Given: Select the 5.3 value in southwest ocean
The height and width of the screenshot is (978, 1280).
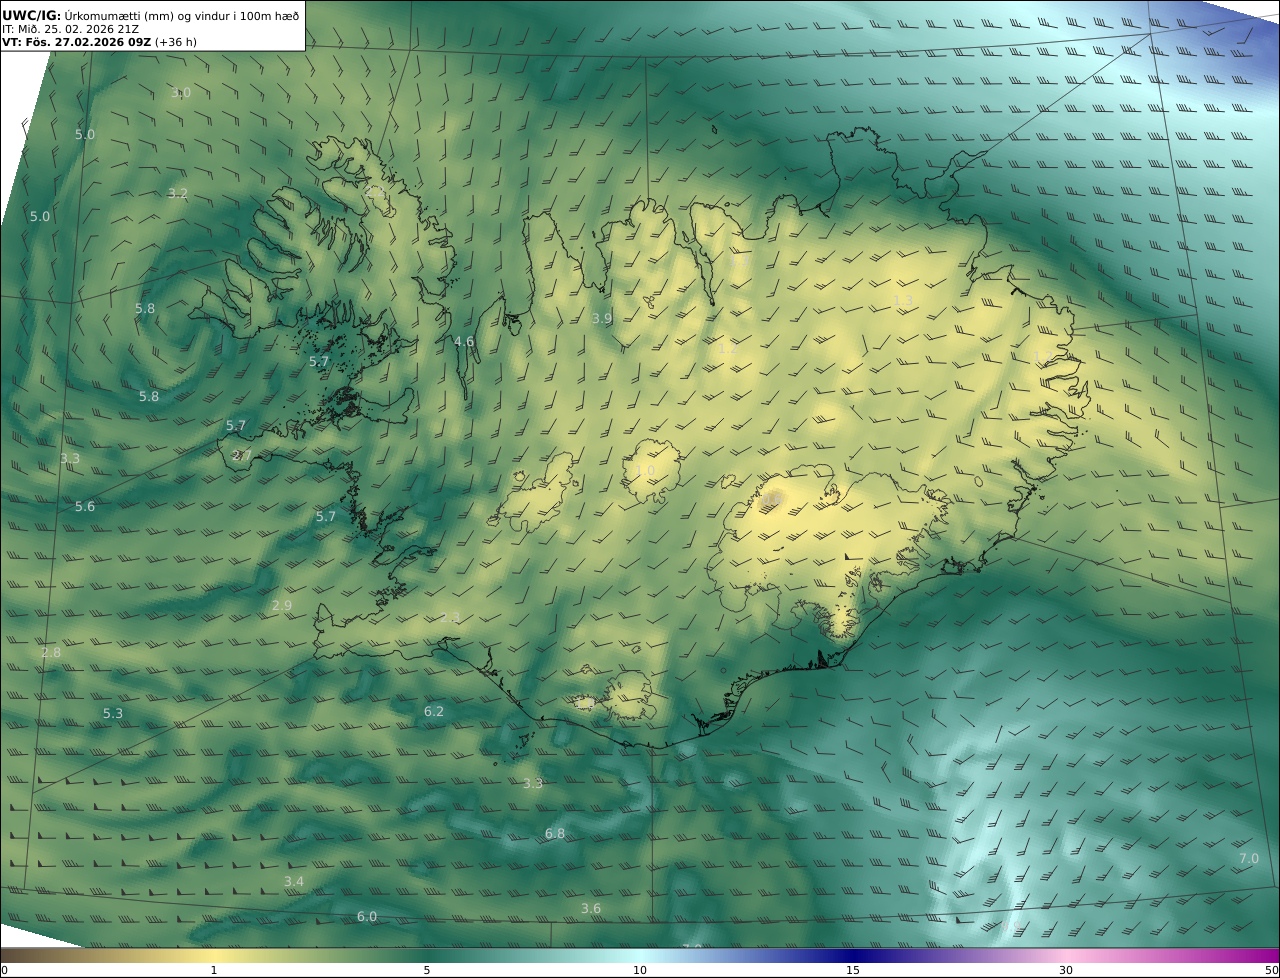Looking at the screenshot, I should pos(113,714).
